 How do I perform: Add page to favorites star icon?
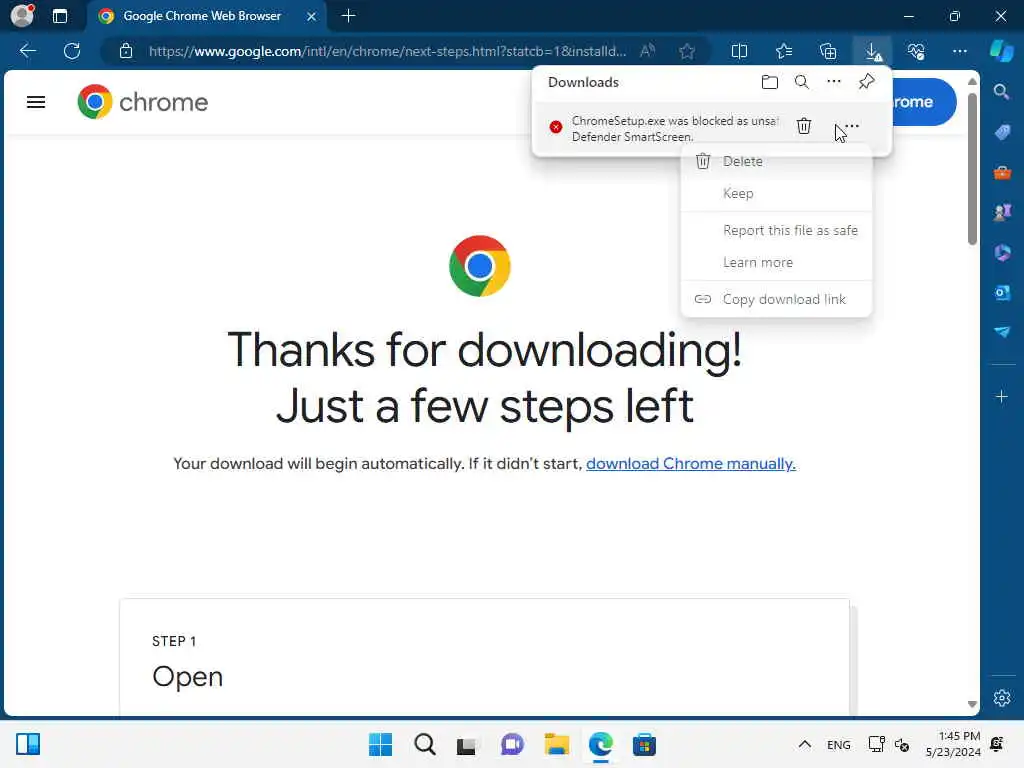pyautogui.click(x=686, y=51)
